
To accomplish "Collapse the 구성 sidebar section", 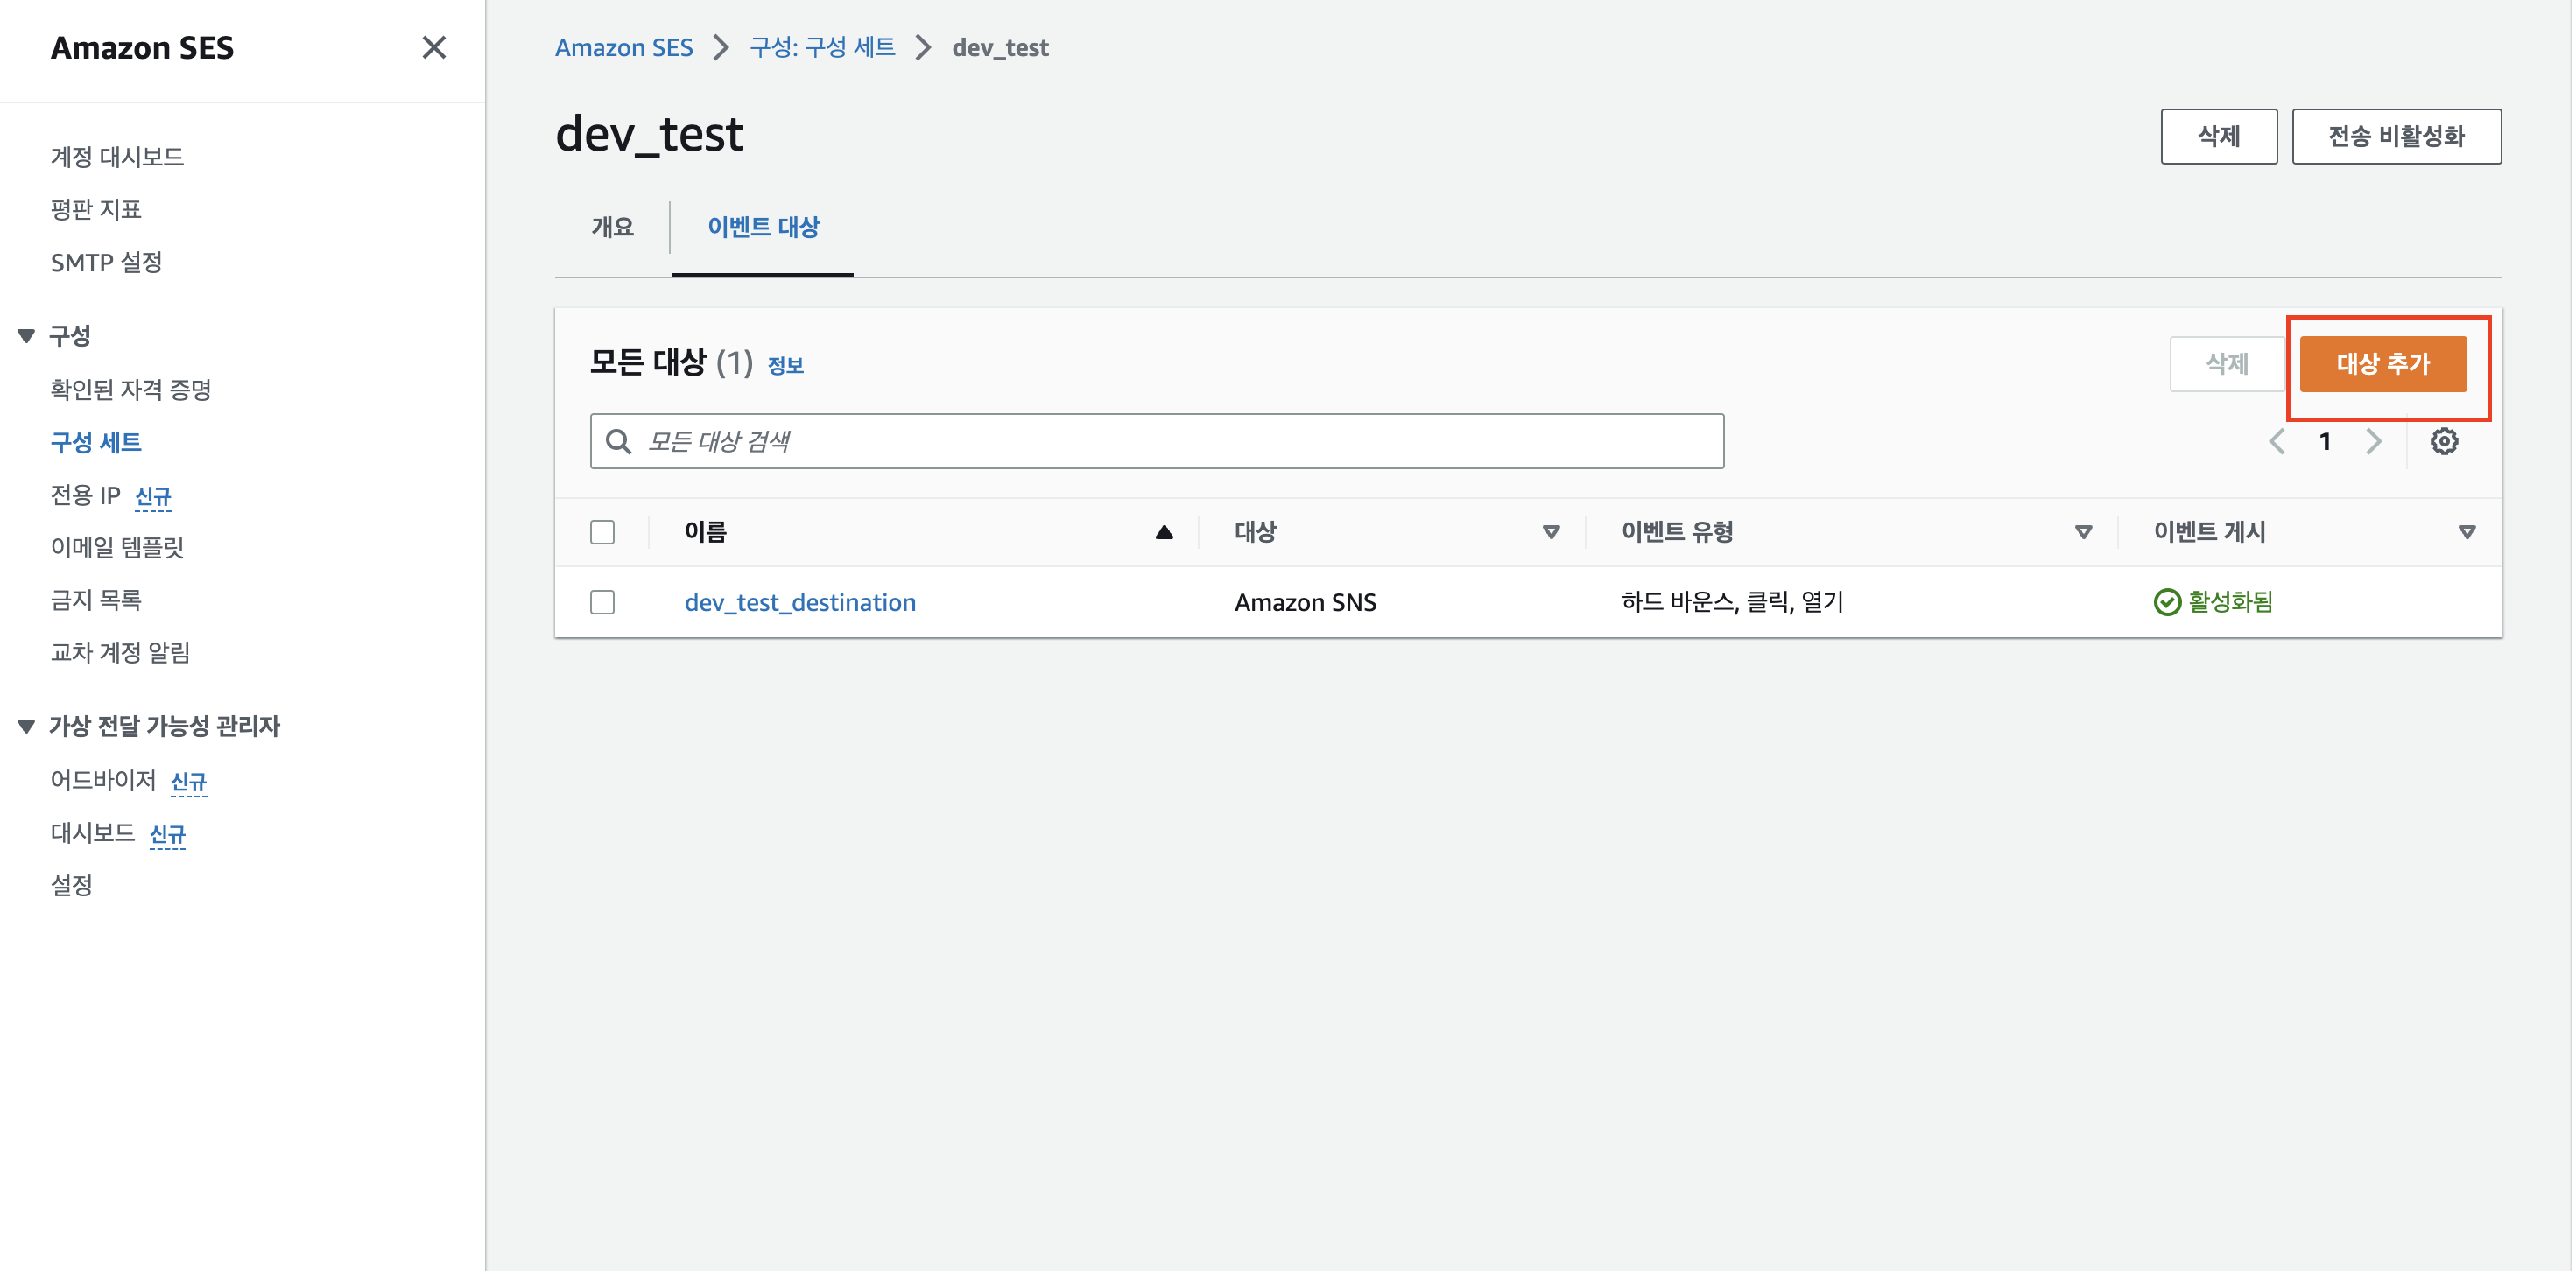I will tap(27, 336).
